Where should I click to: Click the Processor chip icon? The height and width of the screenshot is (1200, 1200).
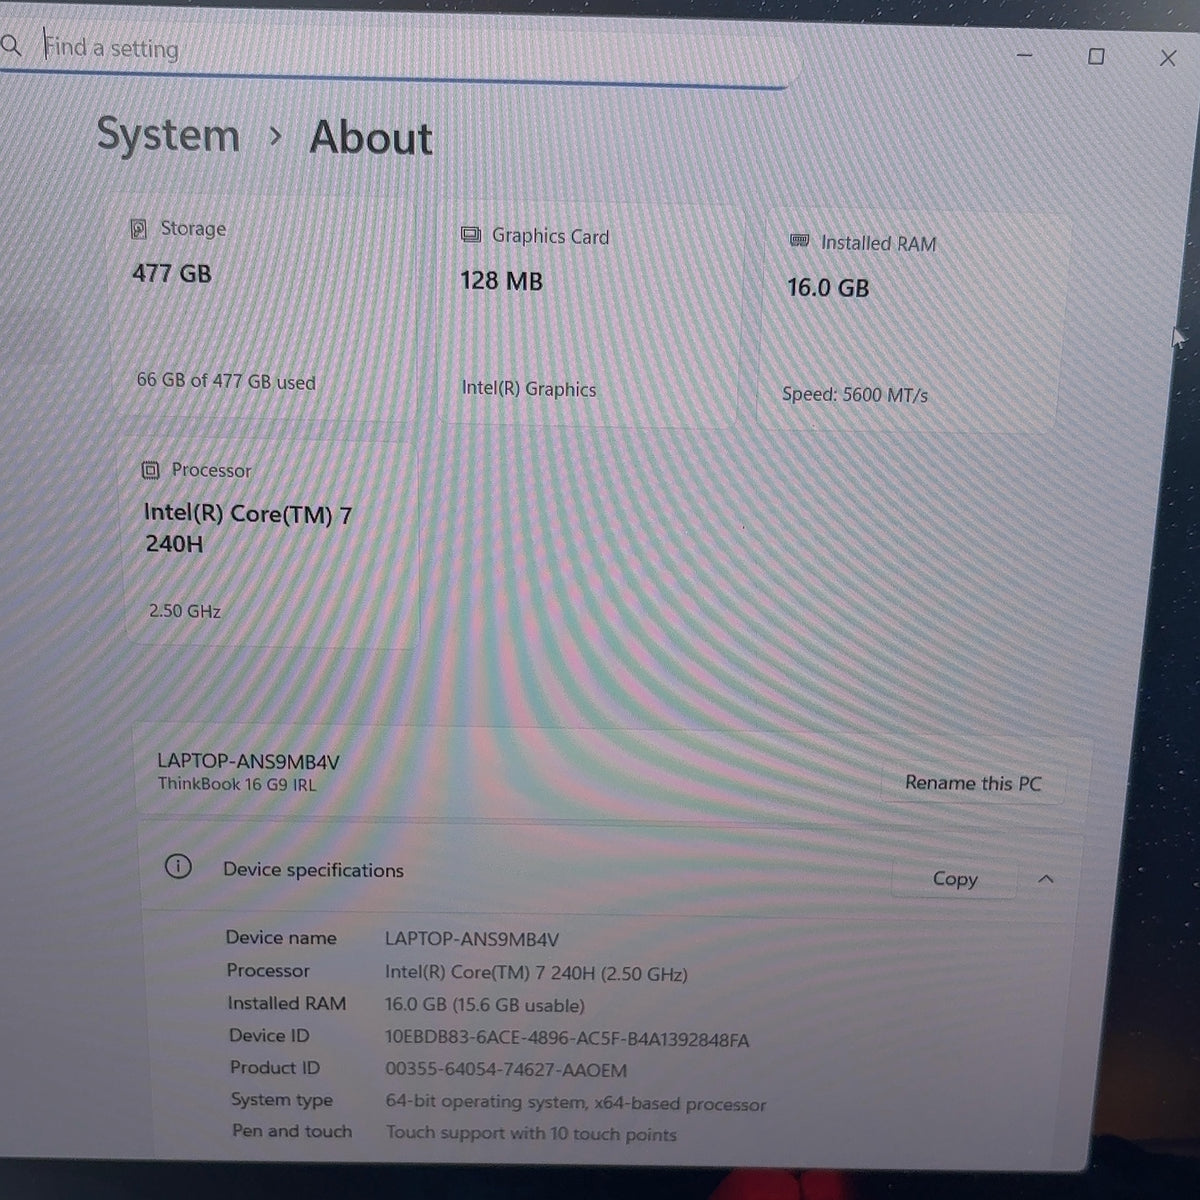150,469
